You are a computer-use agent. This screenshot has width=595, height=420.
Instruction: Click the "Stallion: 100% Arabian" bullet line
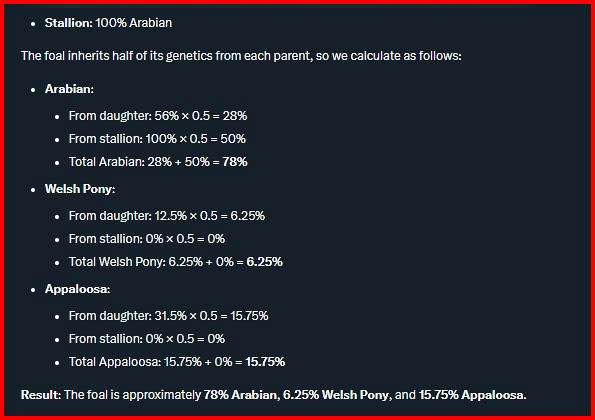click(108, 23)
